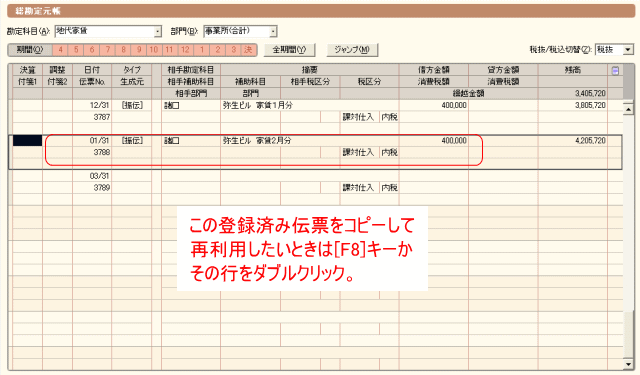
Task: Click the 日付 column header
Action: (x=92, y=70)
